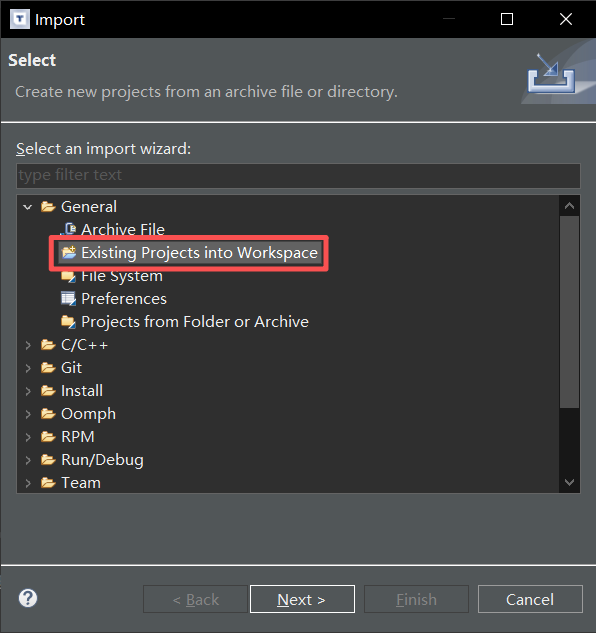Click the scroll up arrow in wizard list
This screenshot has width=596, height=633.
569,206
